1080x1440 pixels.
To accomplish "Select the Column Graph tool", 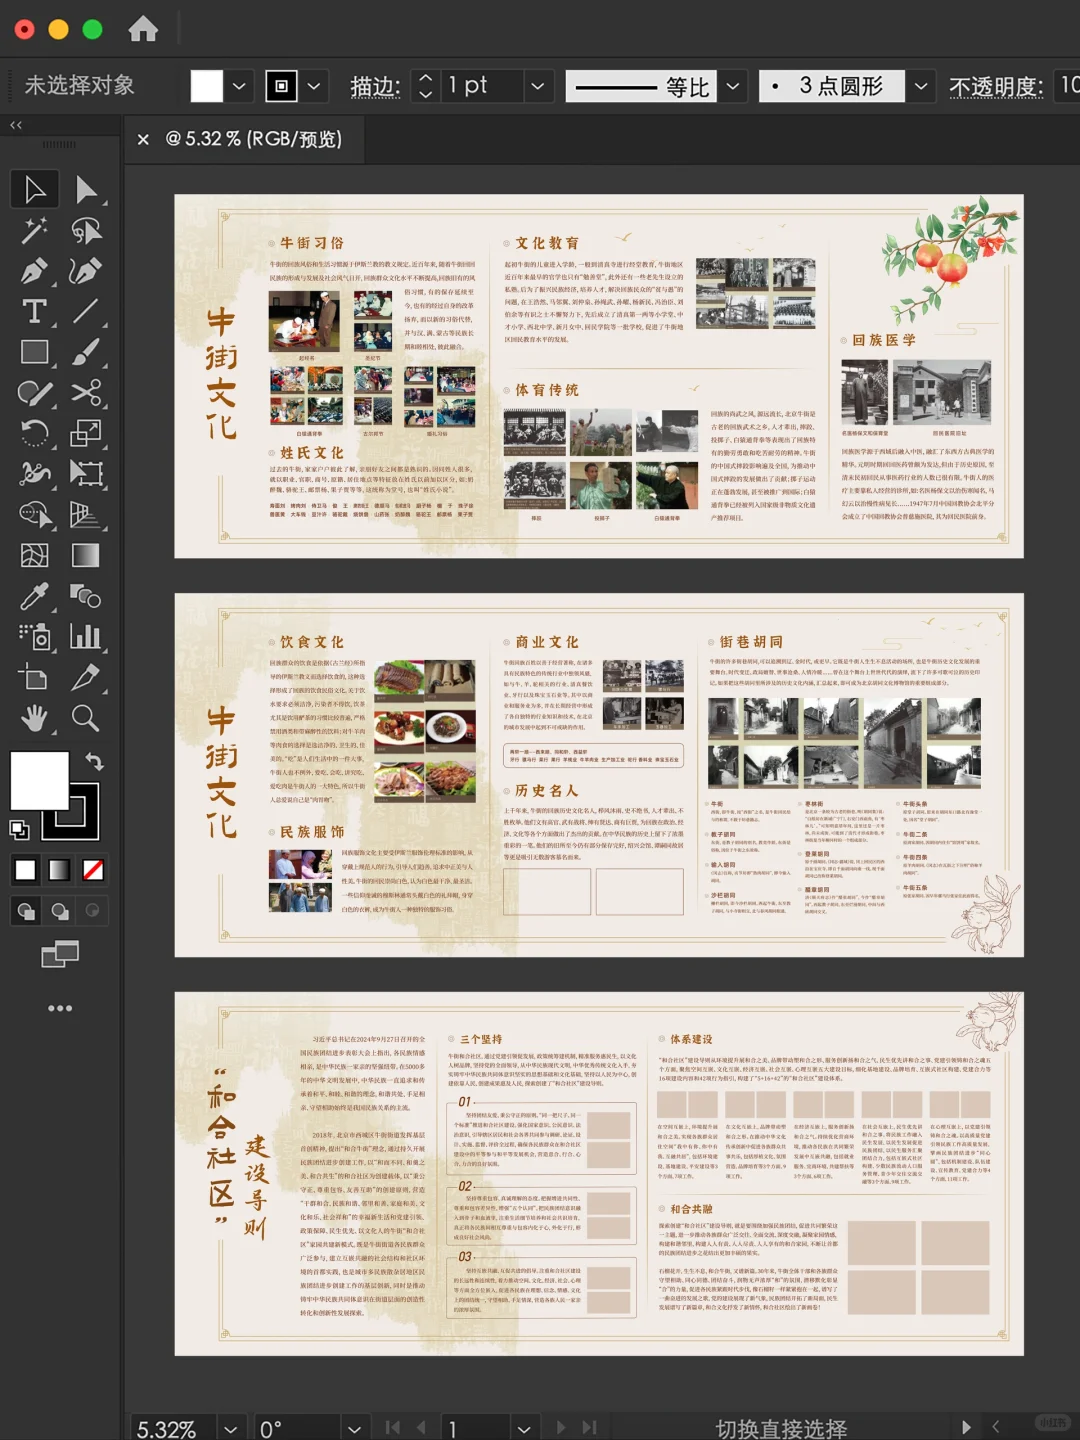I will click(86, 636).
